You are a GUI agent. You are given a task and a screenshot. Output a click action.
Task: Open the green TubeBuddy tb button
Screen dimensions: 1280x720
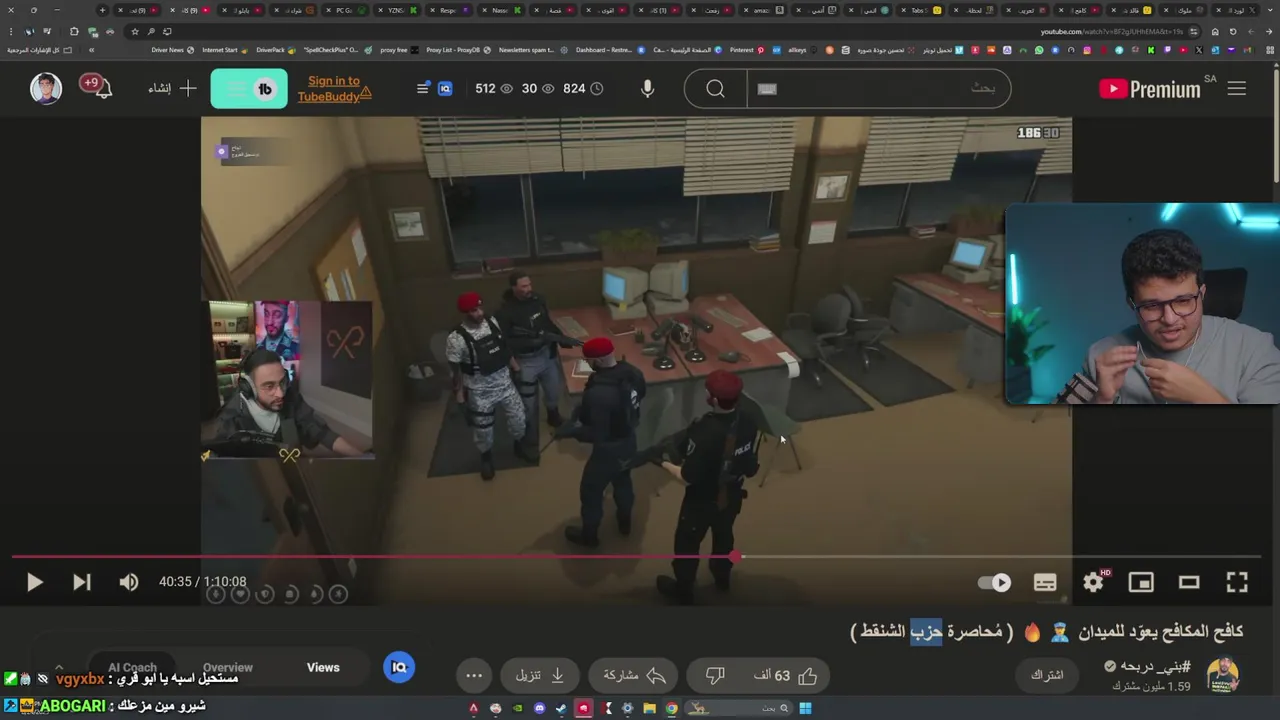pyautogui.click(x=249, y=89)
